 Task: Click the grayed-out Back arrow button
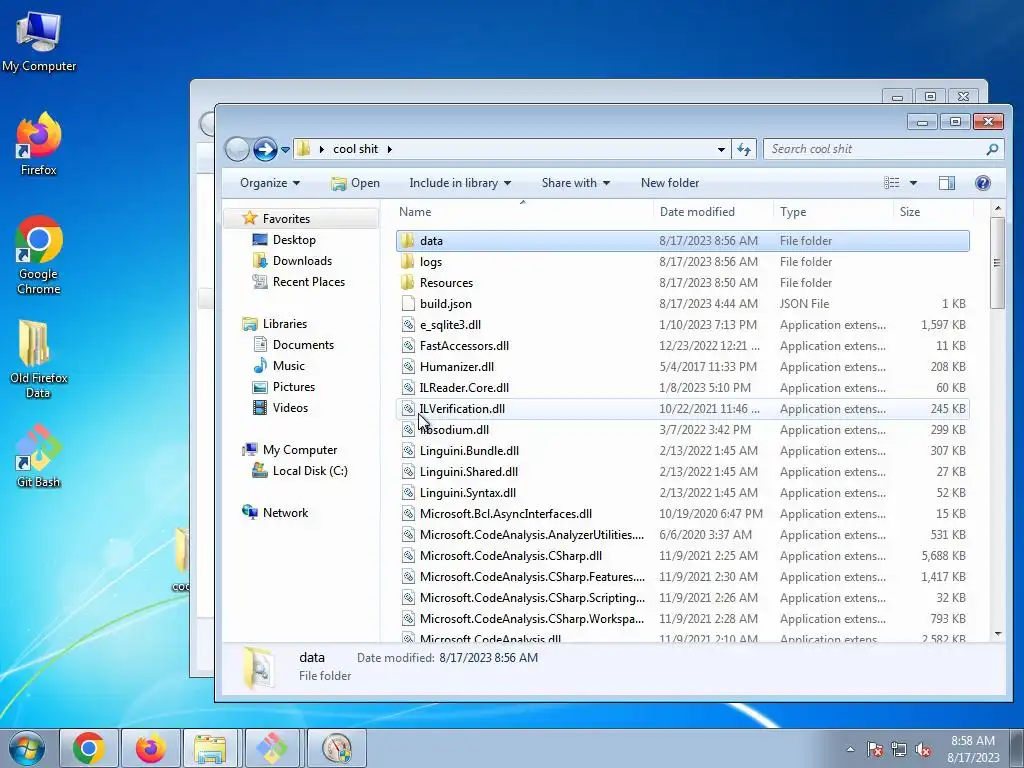(237, 150)
